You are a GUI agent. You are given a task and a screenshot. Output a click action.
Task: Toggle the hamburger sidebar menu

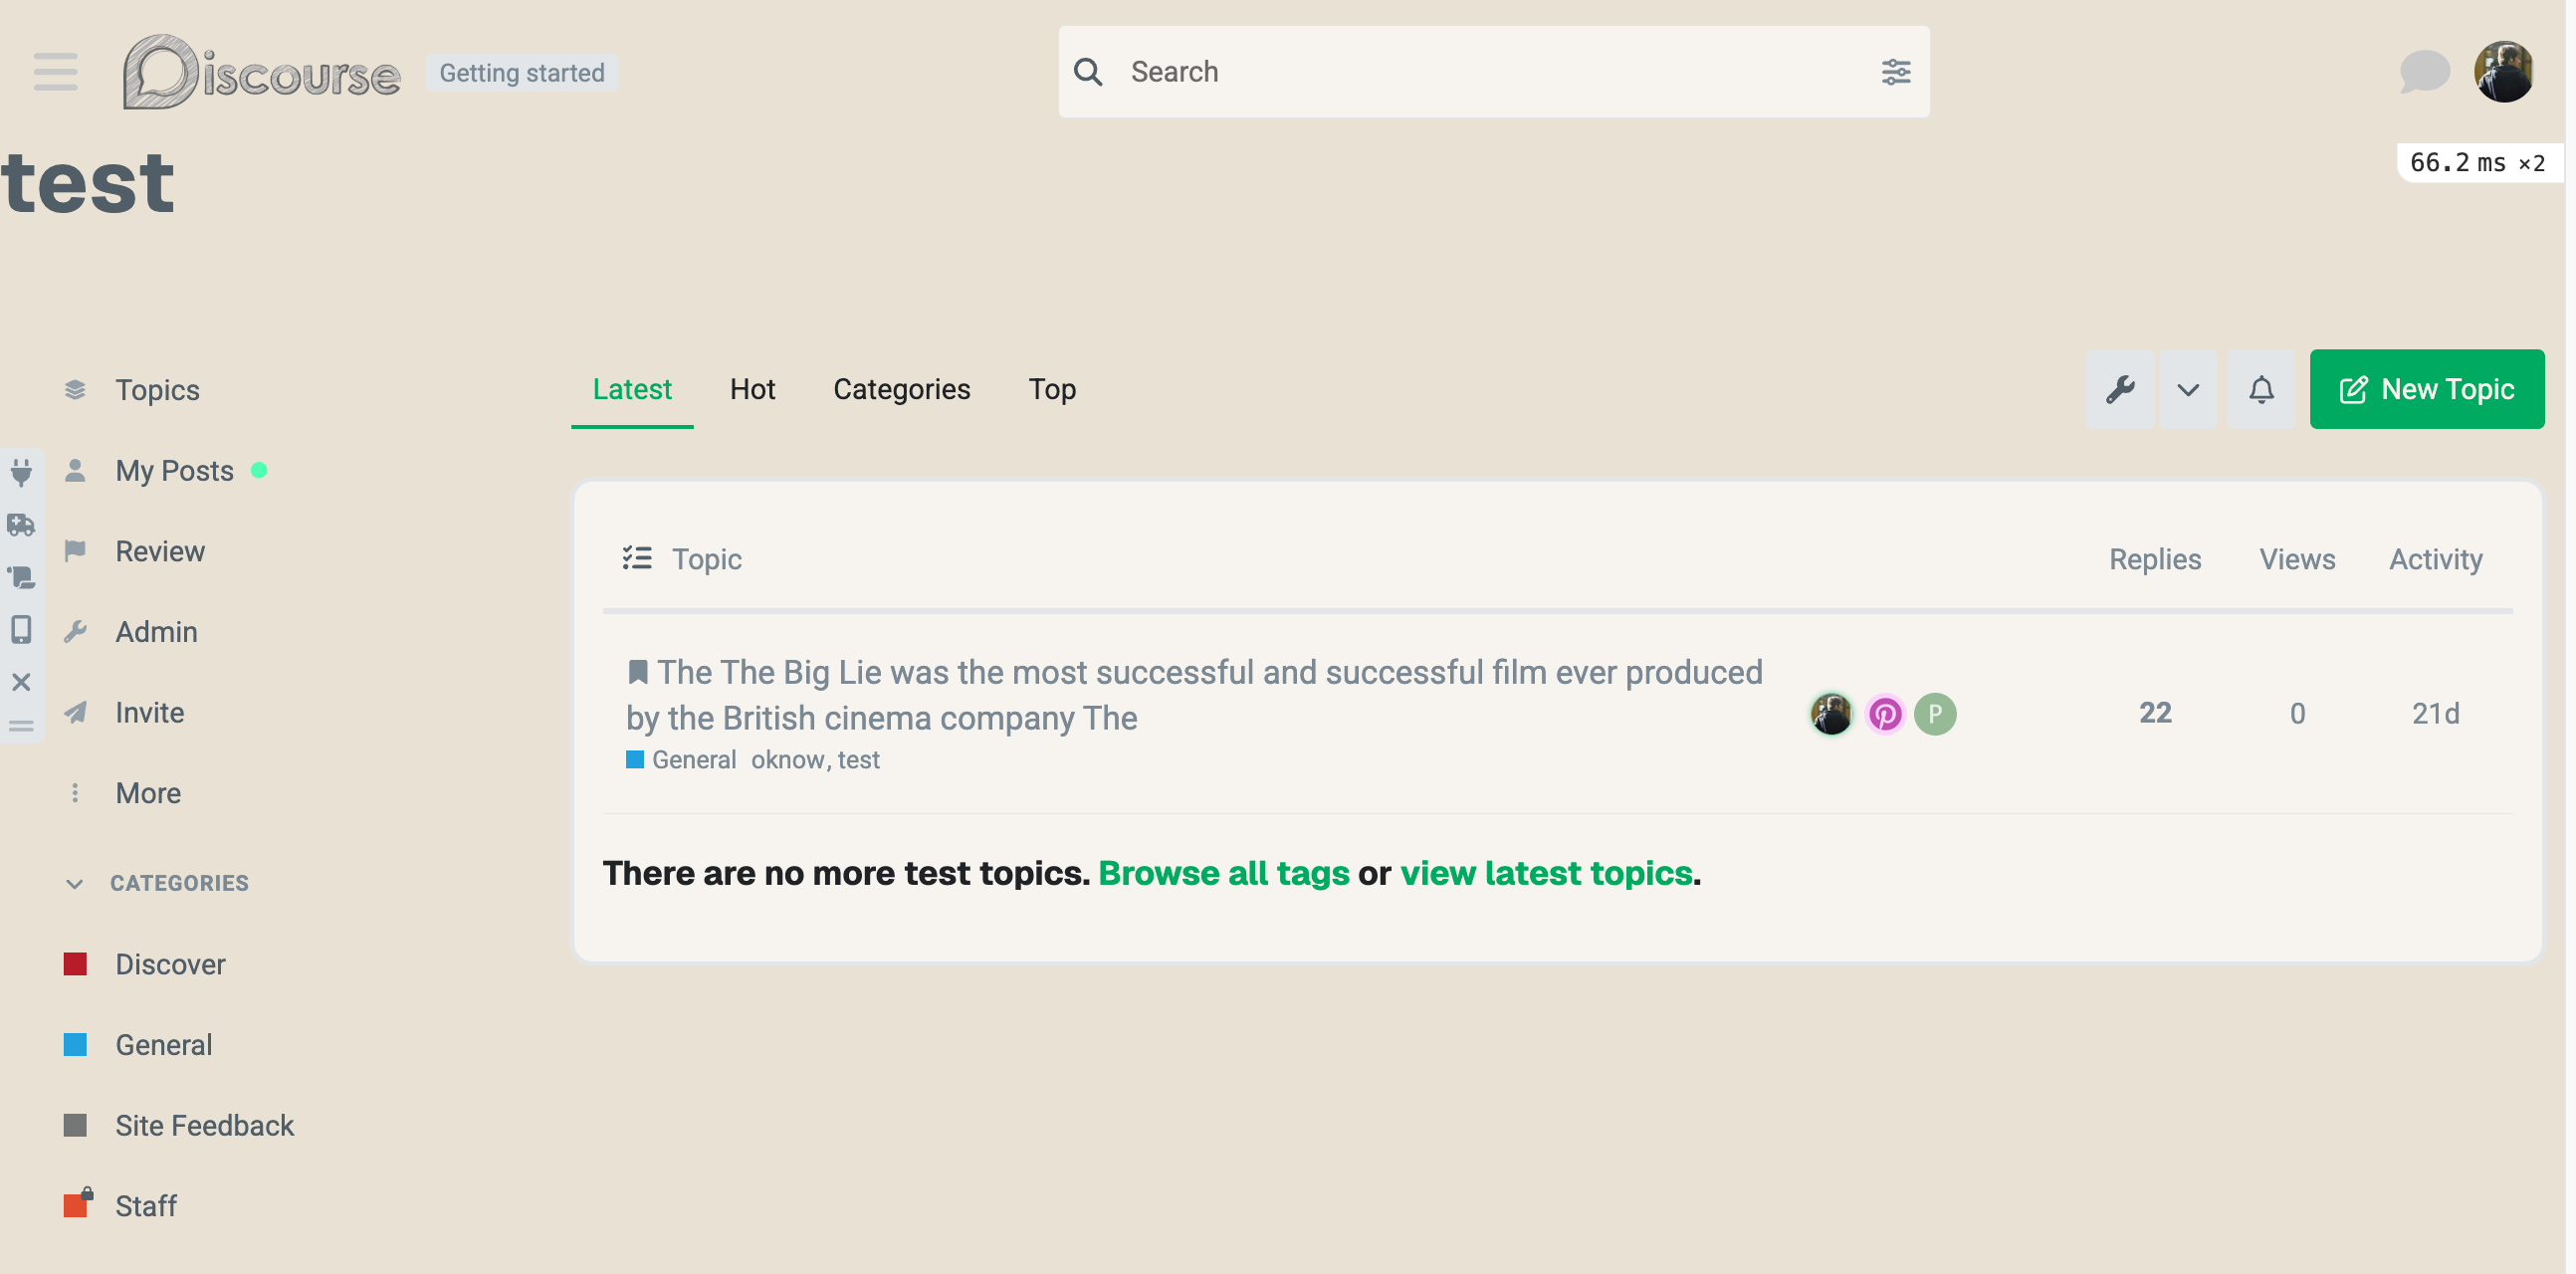tap(55, 72)
